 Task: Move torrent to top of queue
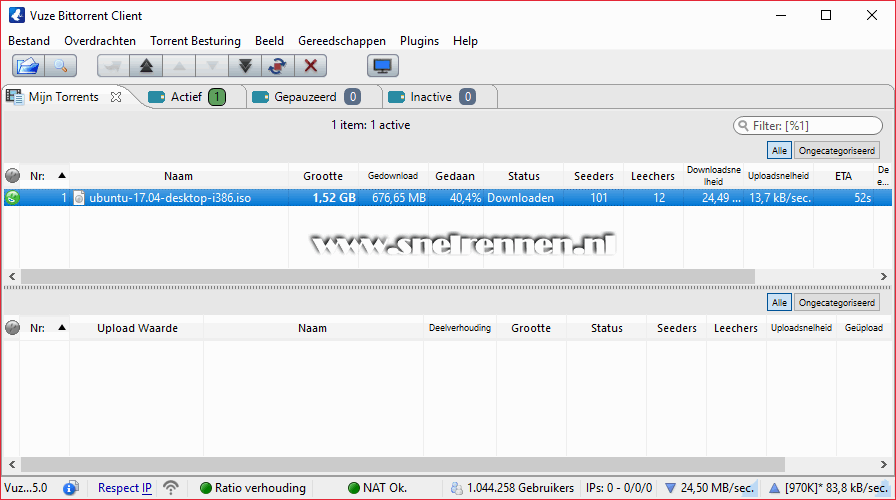click(x=146, y=66)
